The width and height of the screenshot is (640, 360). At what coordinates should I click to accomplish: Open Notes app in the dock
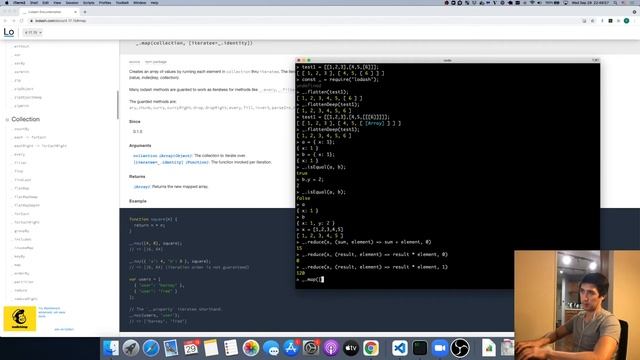pyautogui.click(x=211, y=348)
